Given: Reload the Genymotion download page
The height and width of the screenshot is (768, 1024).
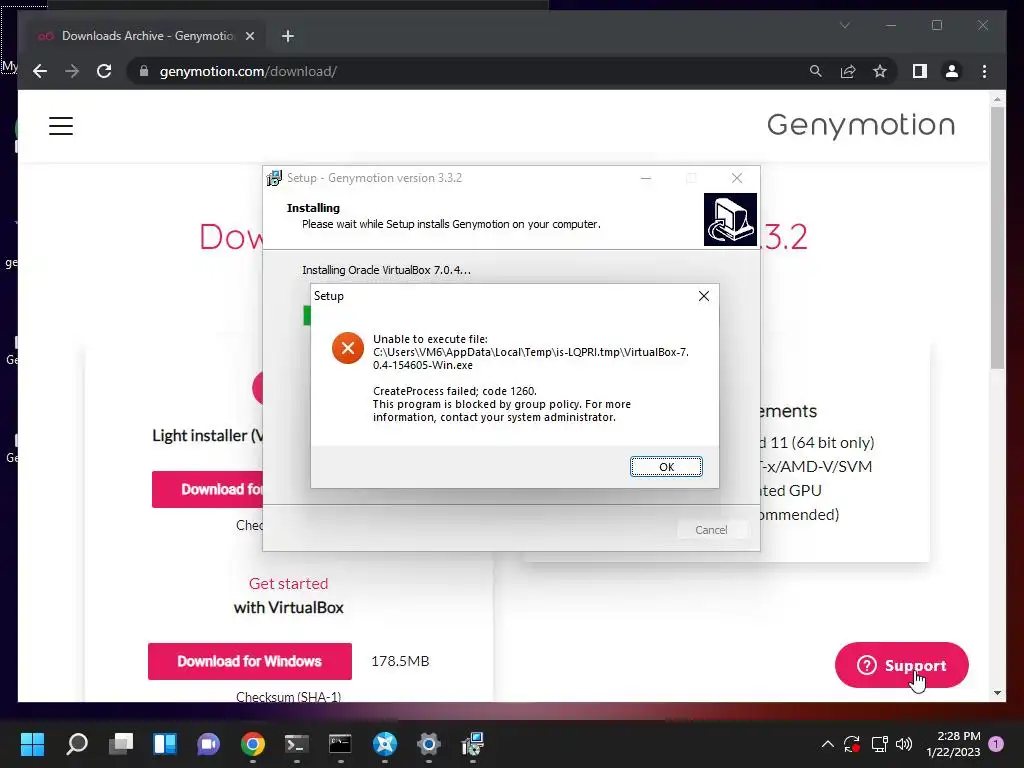Looking at the screenshot, I should [x=104, y=71].
